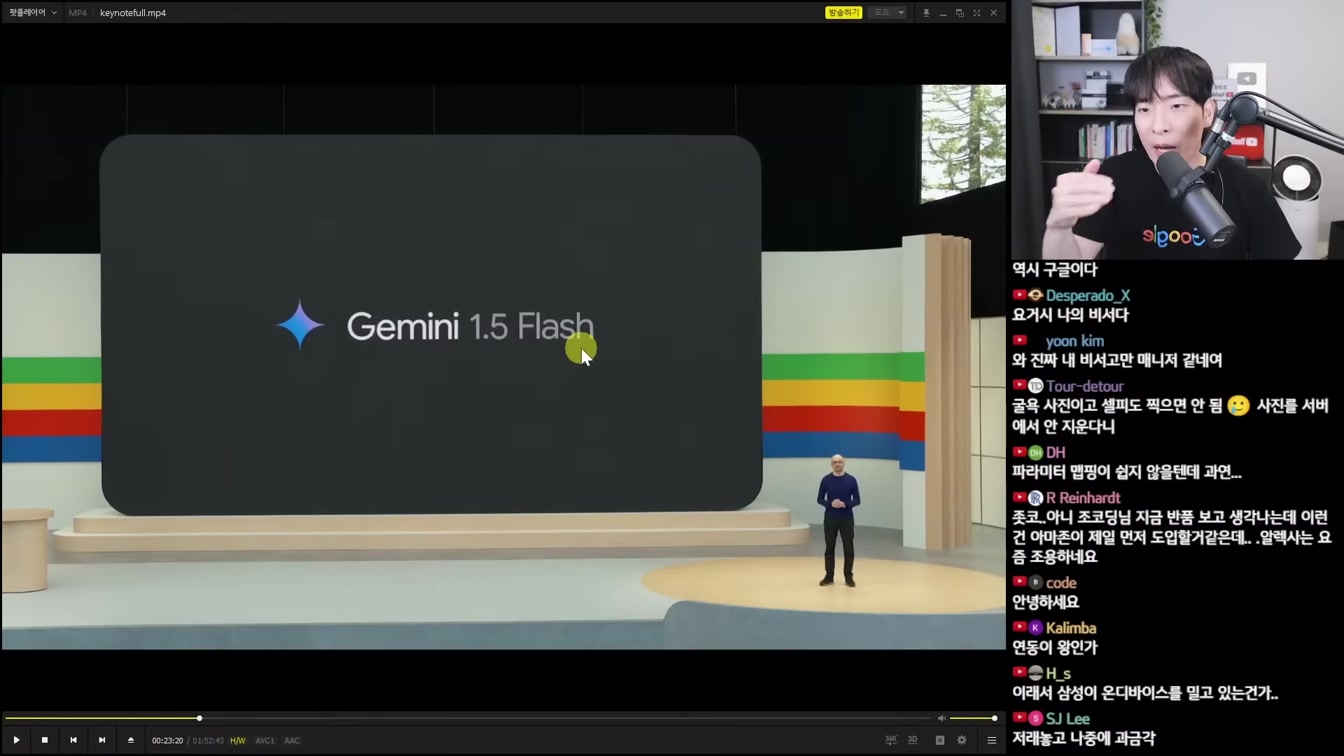
Task: Click the MP4 format label
Action: pyautogui.click(x=78, y=13)
